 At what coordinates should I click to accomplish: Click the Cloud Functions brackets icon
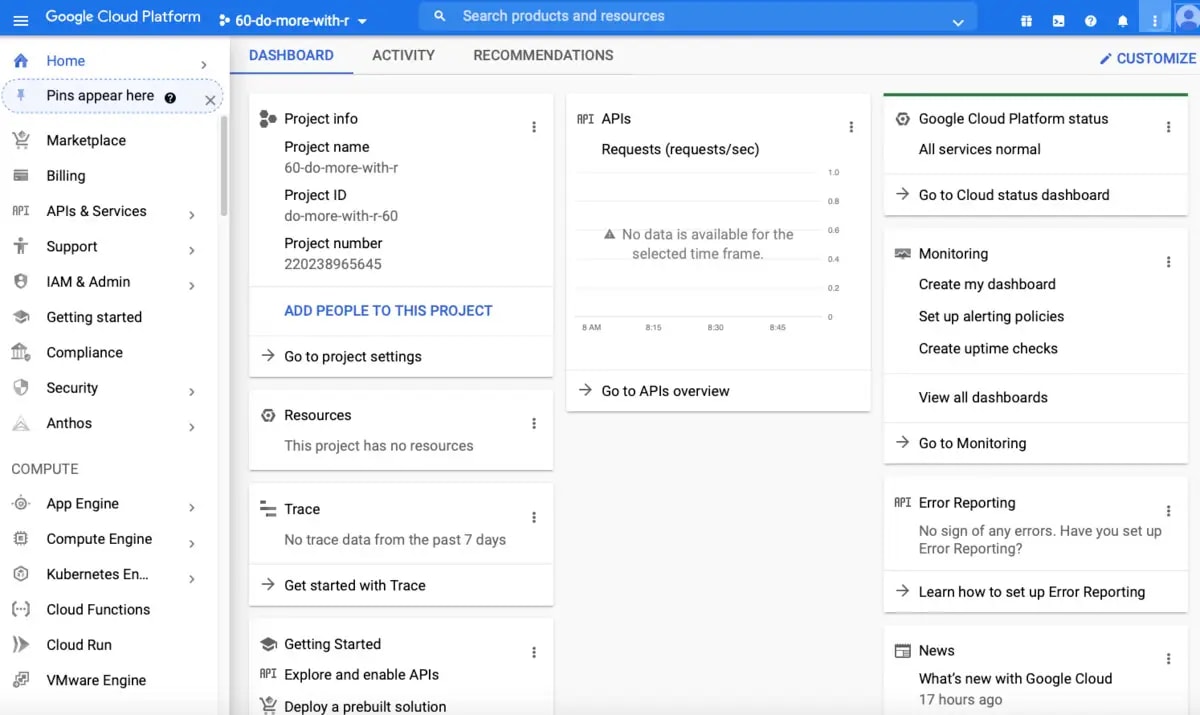point(21,609)
